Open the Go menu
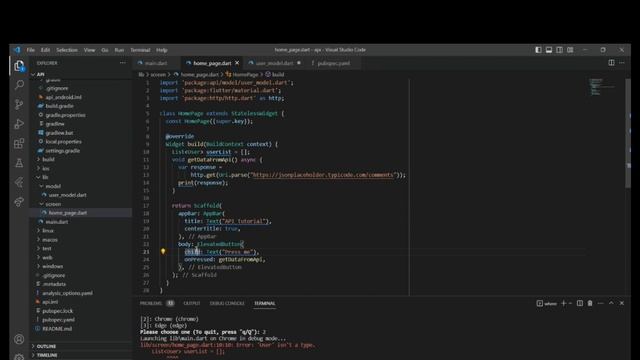Image resolution: width=640 pixels, height=360 pixels. coord(105,50)
